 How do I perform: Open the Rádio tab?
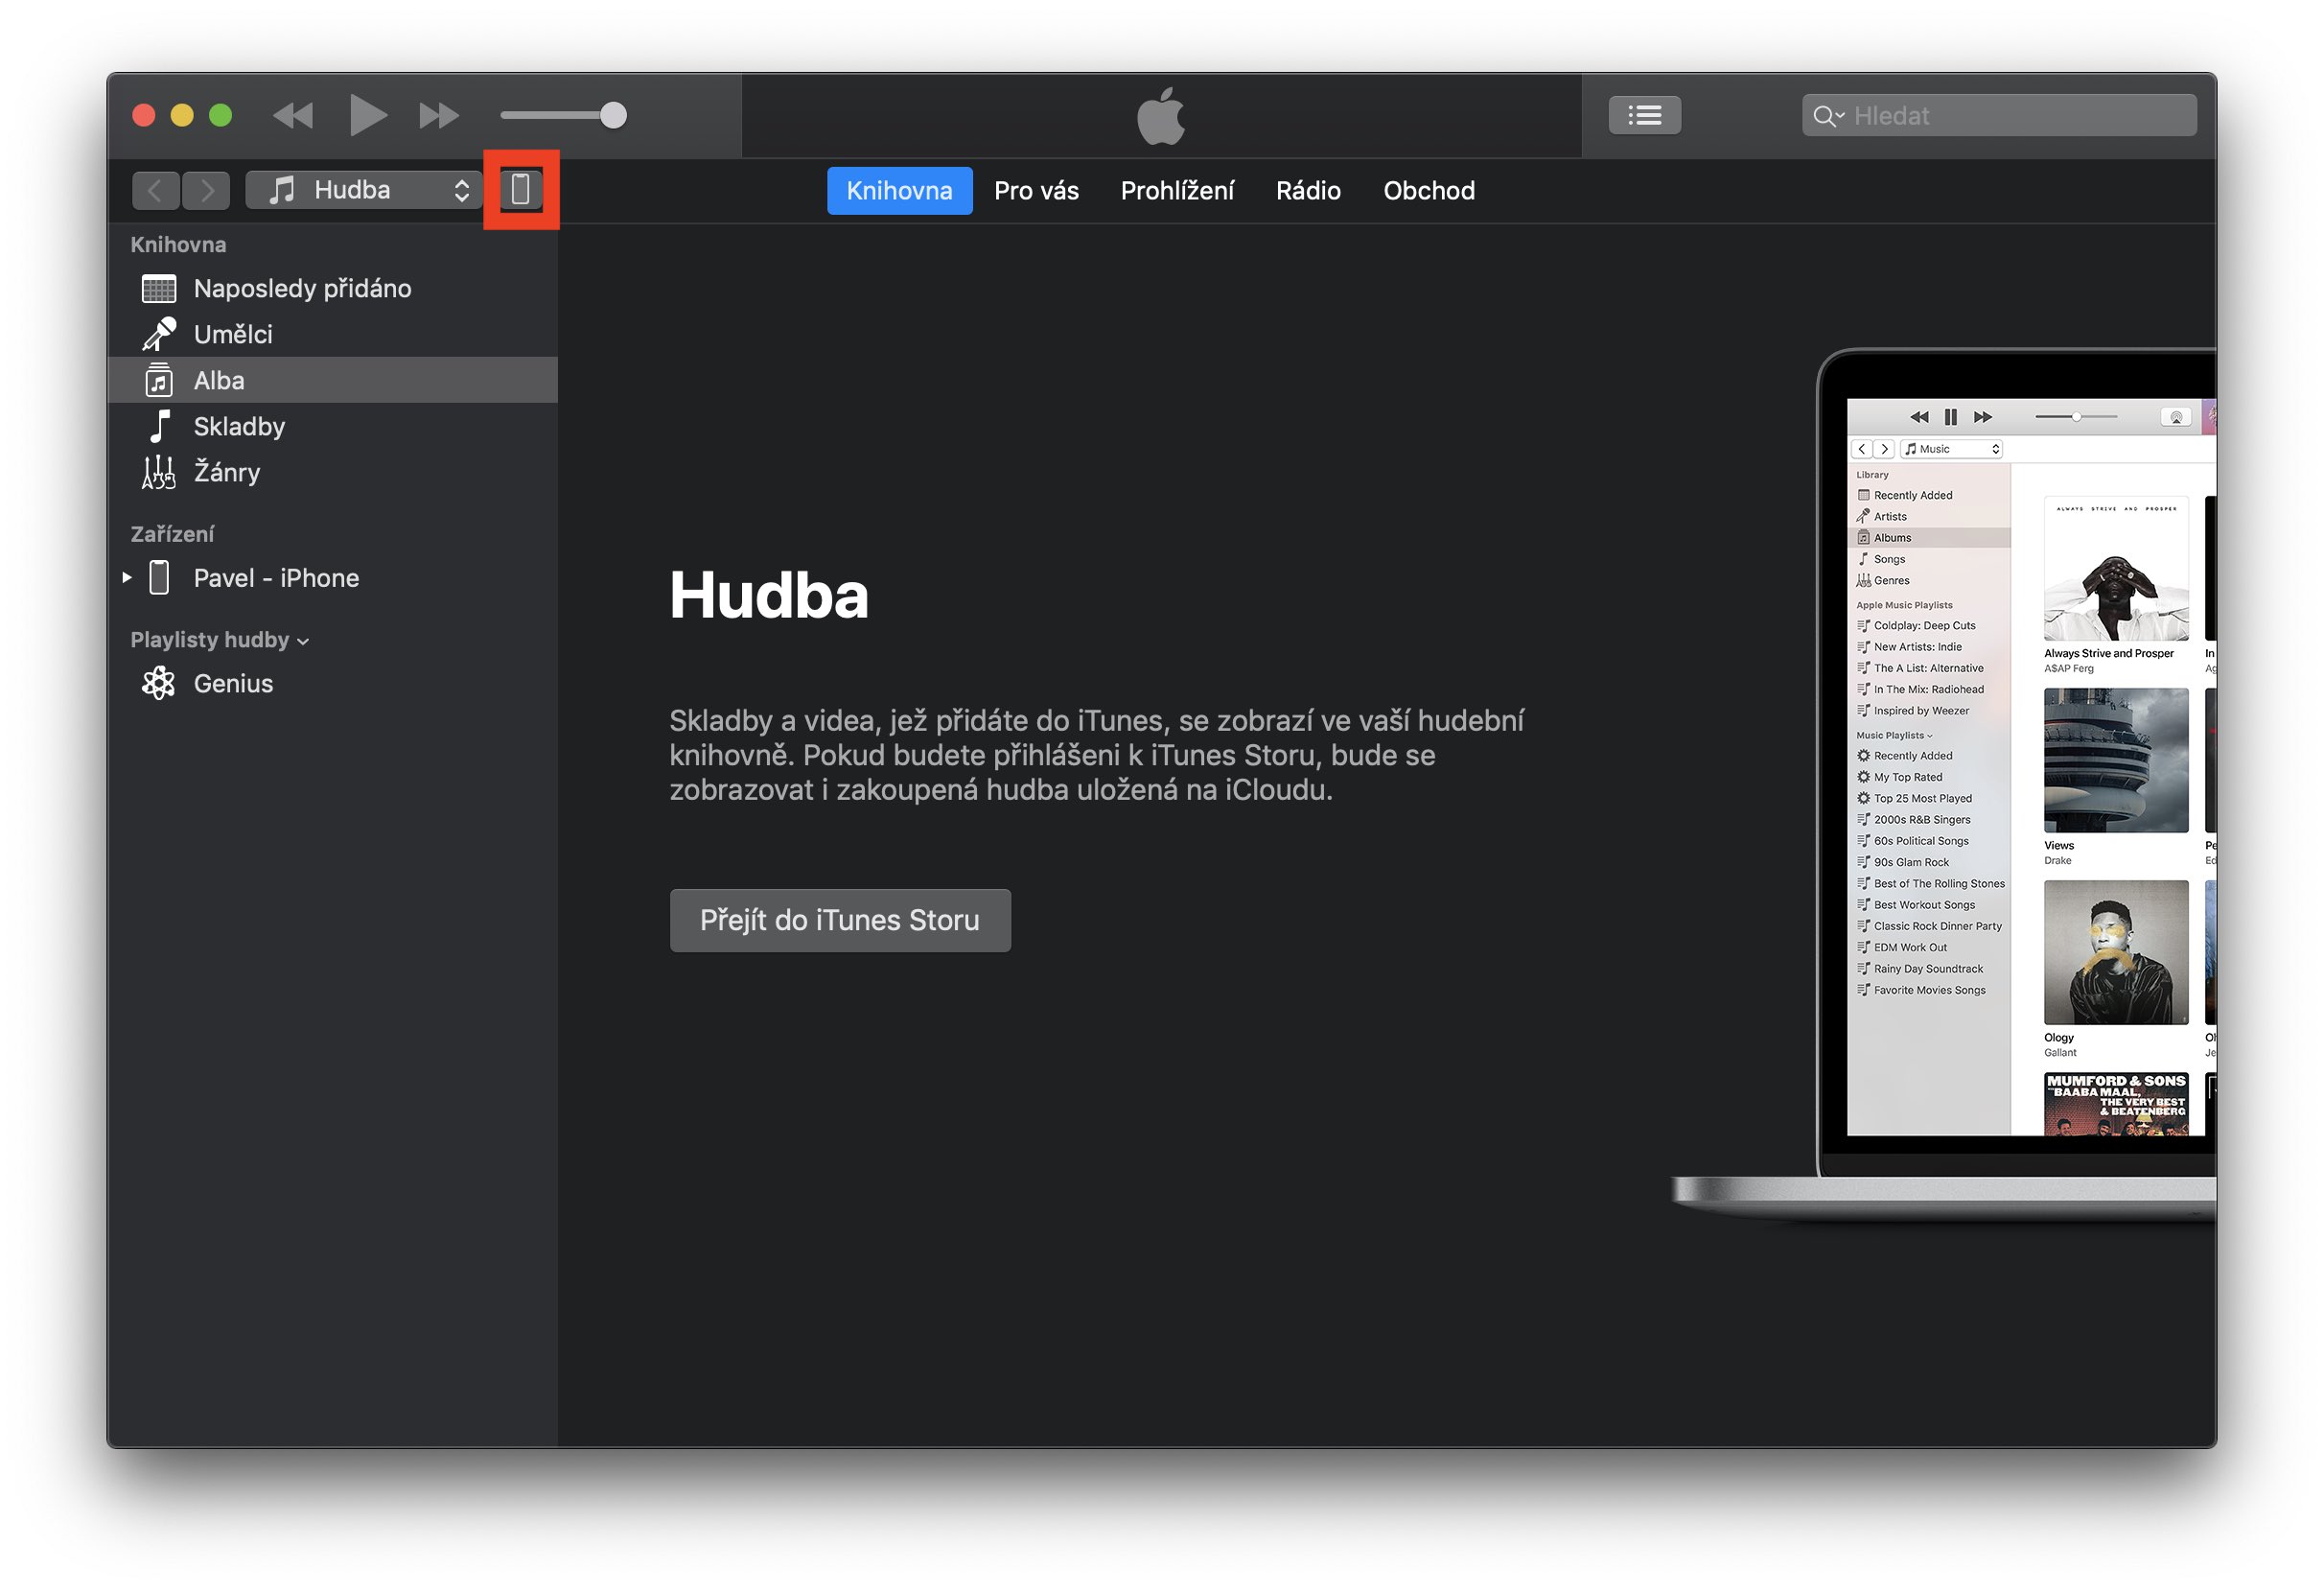tap(1308, 191)
